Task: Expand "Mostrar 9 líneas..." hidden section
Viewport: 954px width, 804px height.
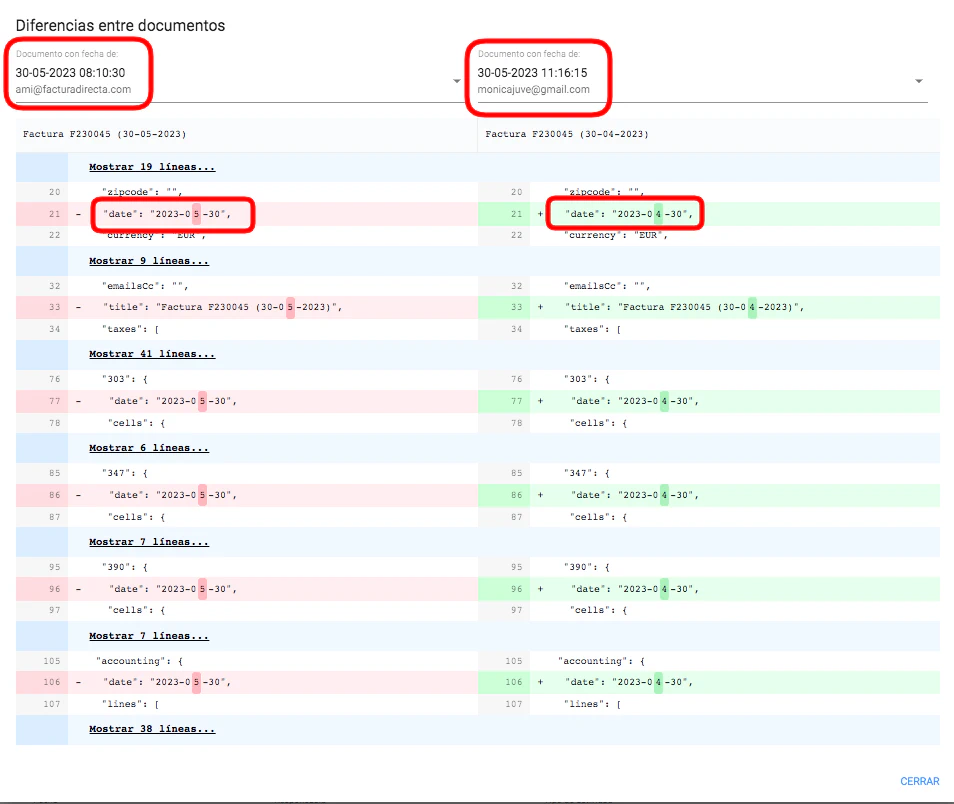Action: 148,261
